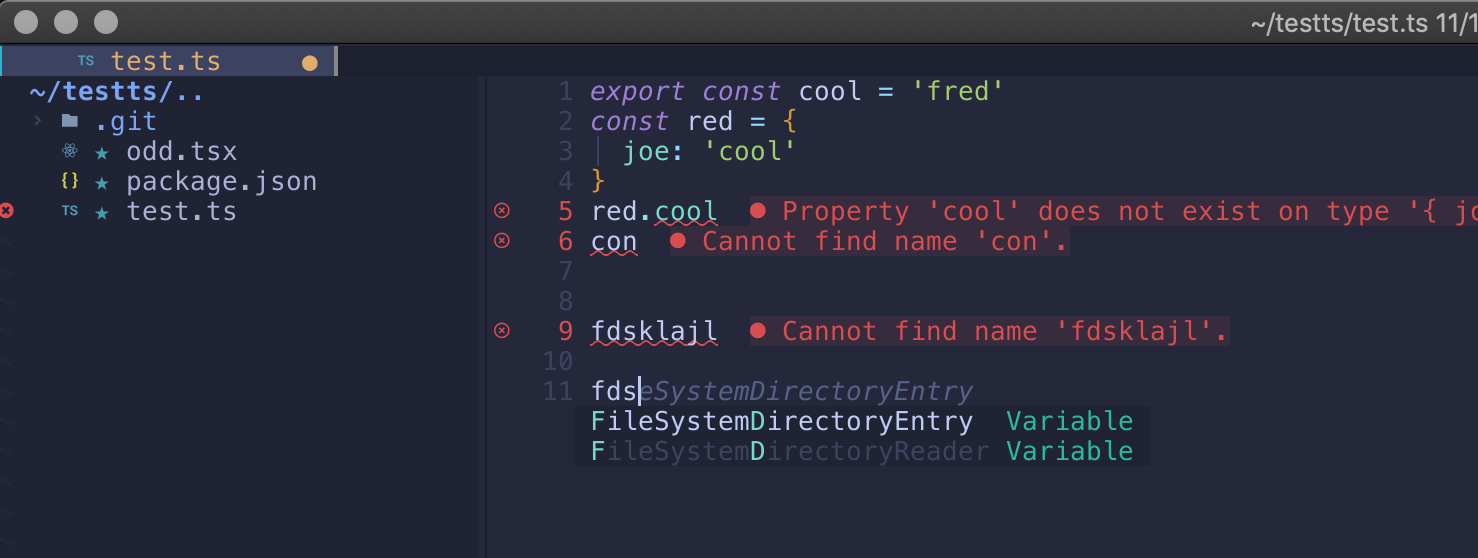Click the ~/testts/.. root path
This screenshot has height=558, width=1478.
(x=117, y=93)
